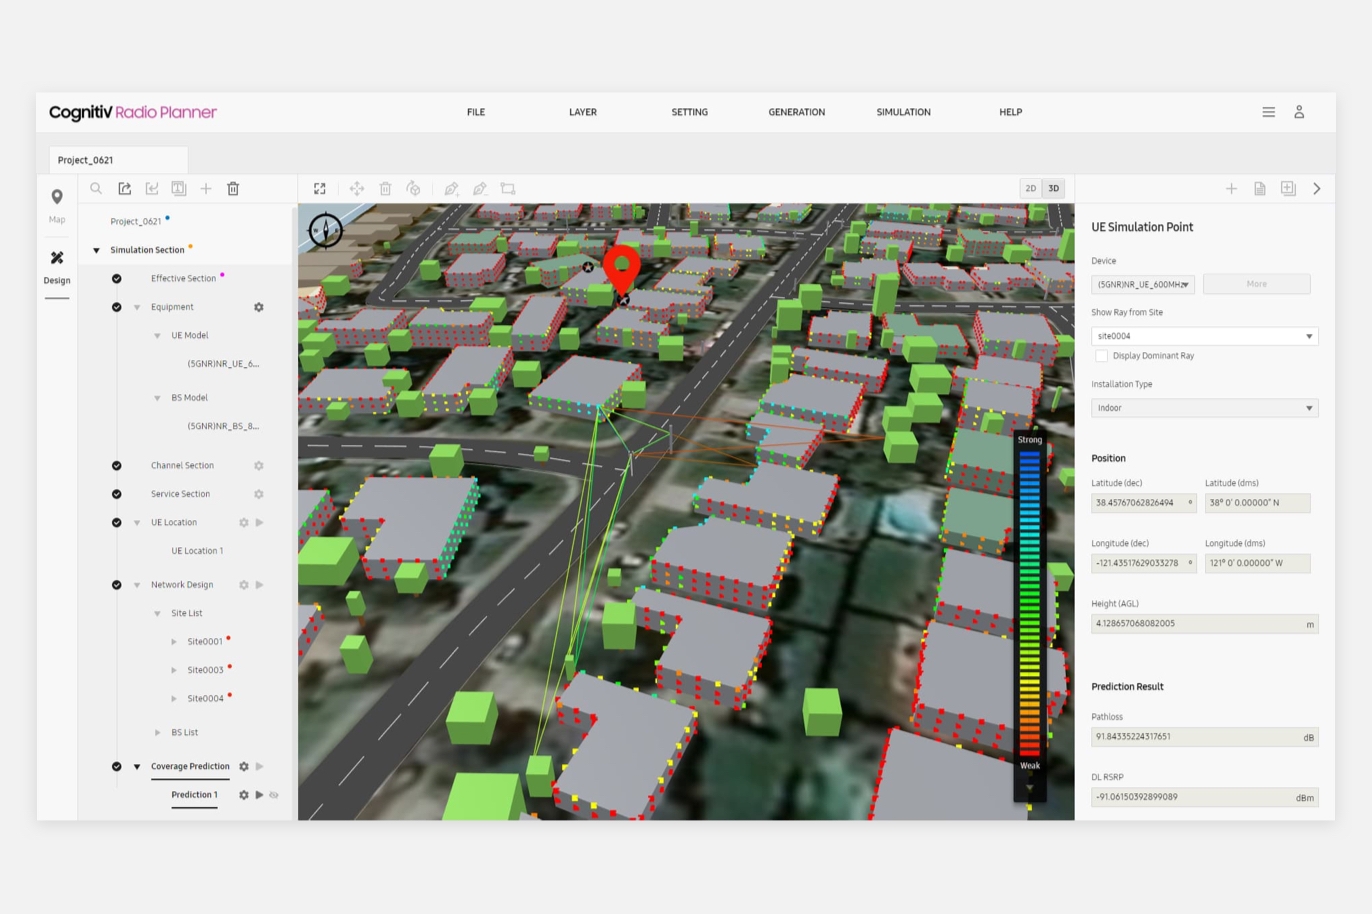Image resolution: width=1372 pixels, height=914 pixels.
Task: Run Prediction 1 with the play icon
Action: pyautogui.click(x=259, y=795)
